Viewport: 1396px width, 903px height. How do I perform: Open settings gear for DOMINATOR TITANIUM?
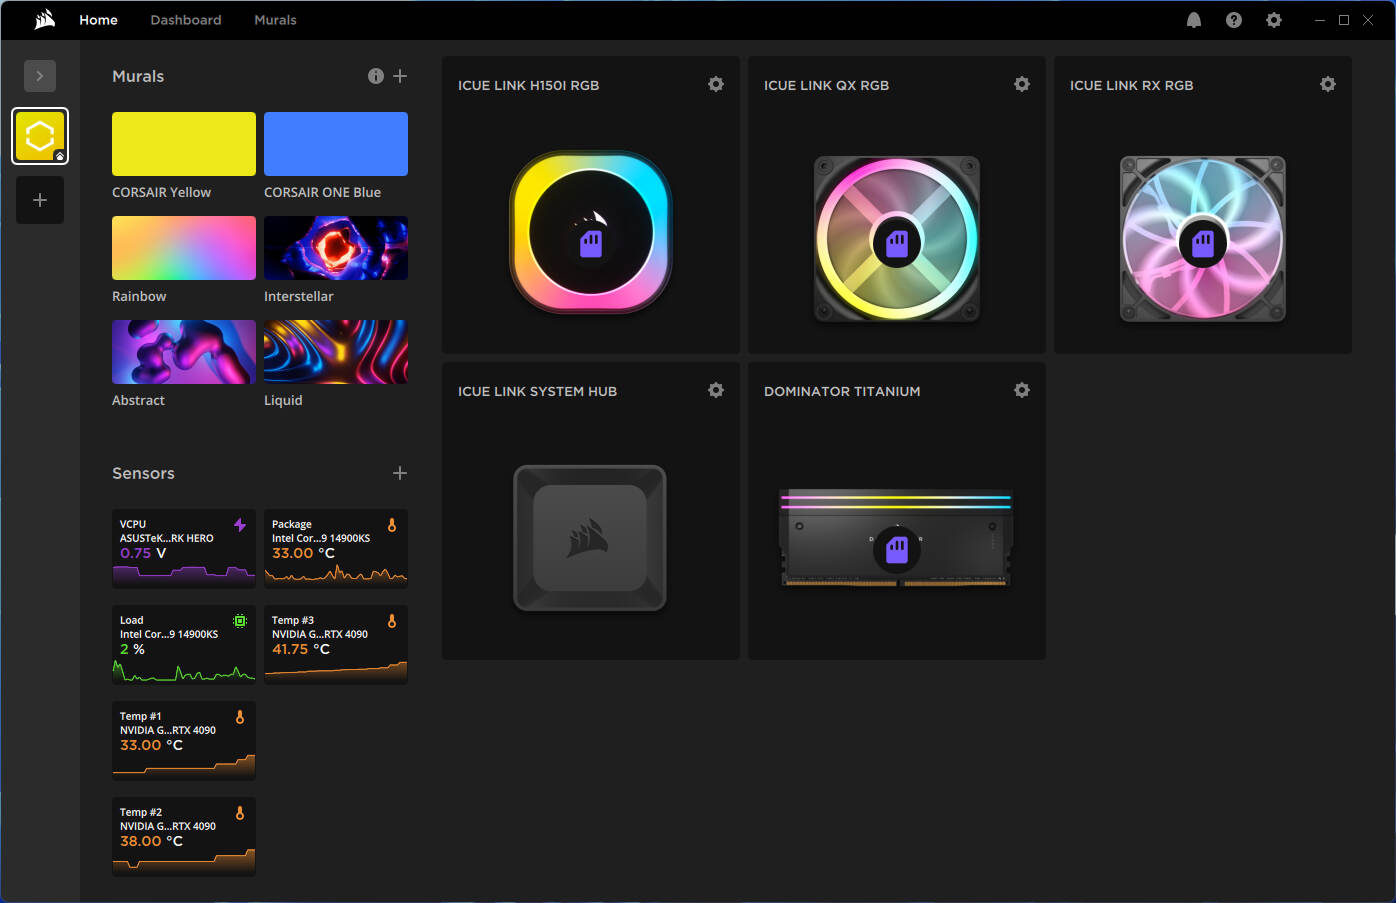point(1022,390)
